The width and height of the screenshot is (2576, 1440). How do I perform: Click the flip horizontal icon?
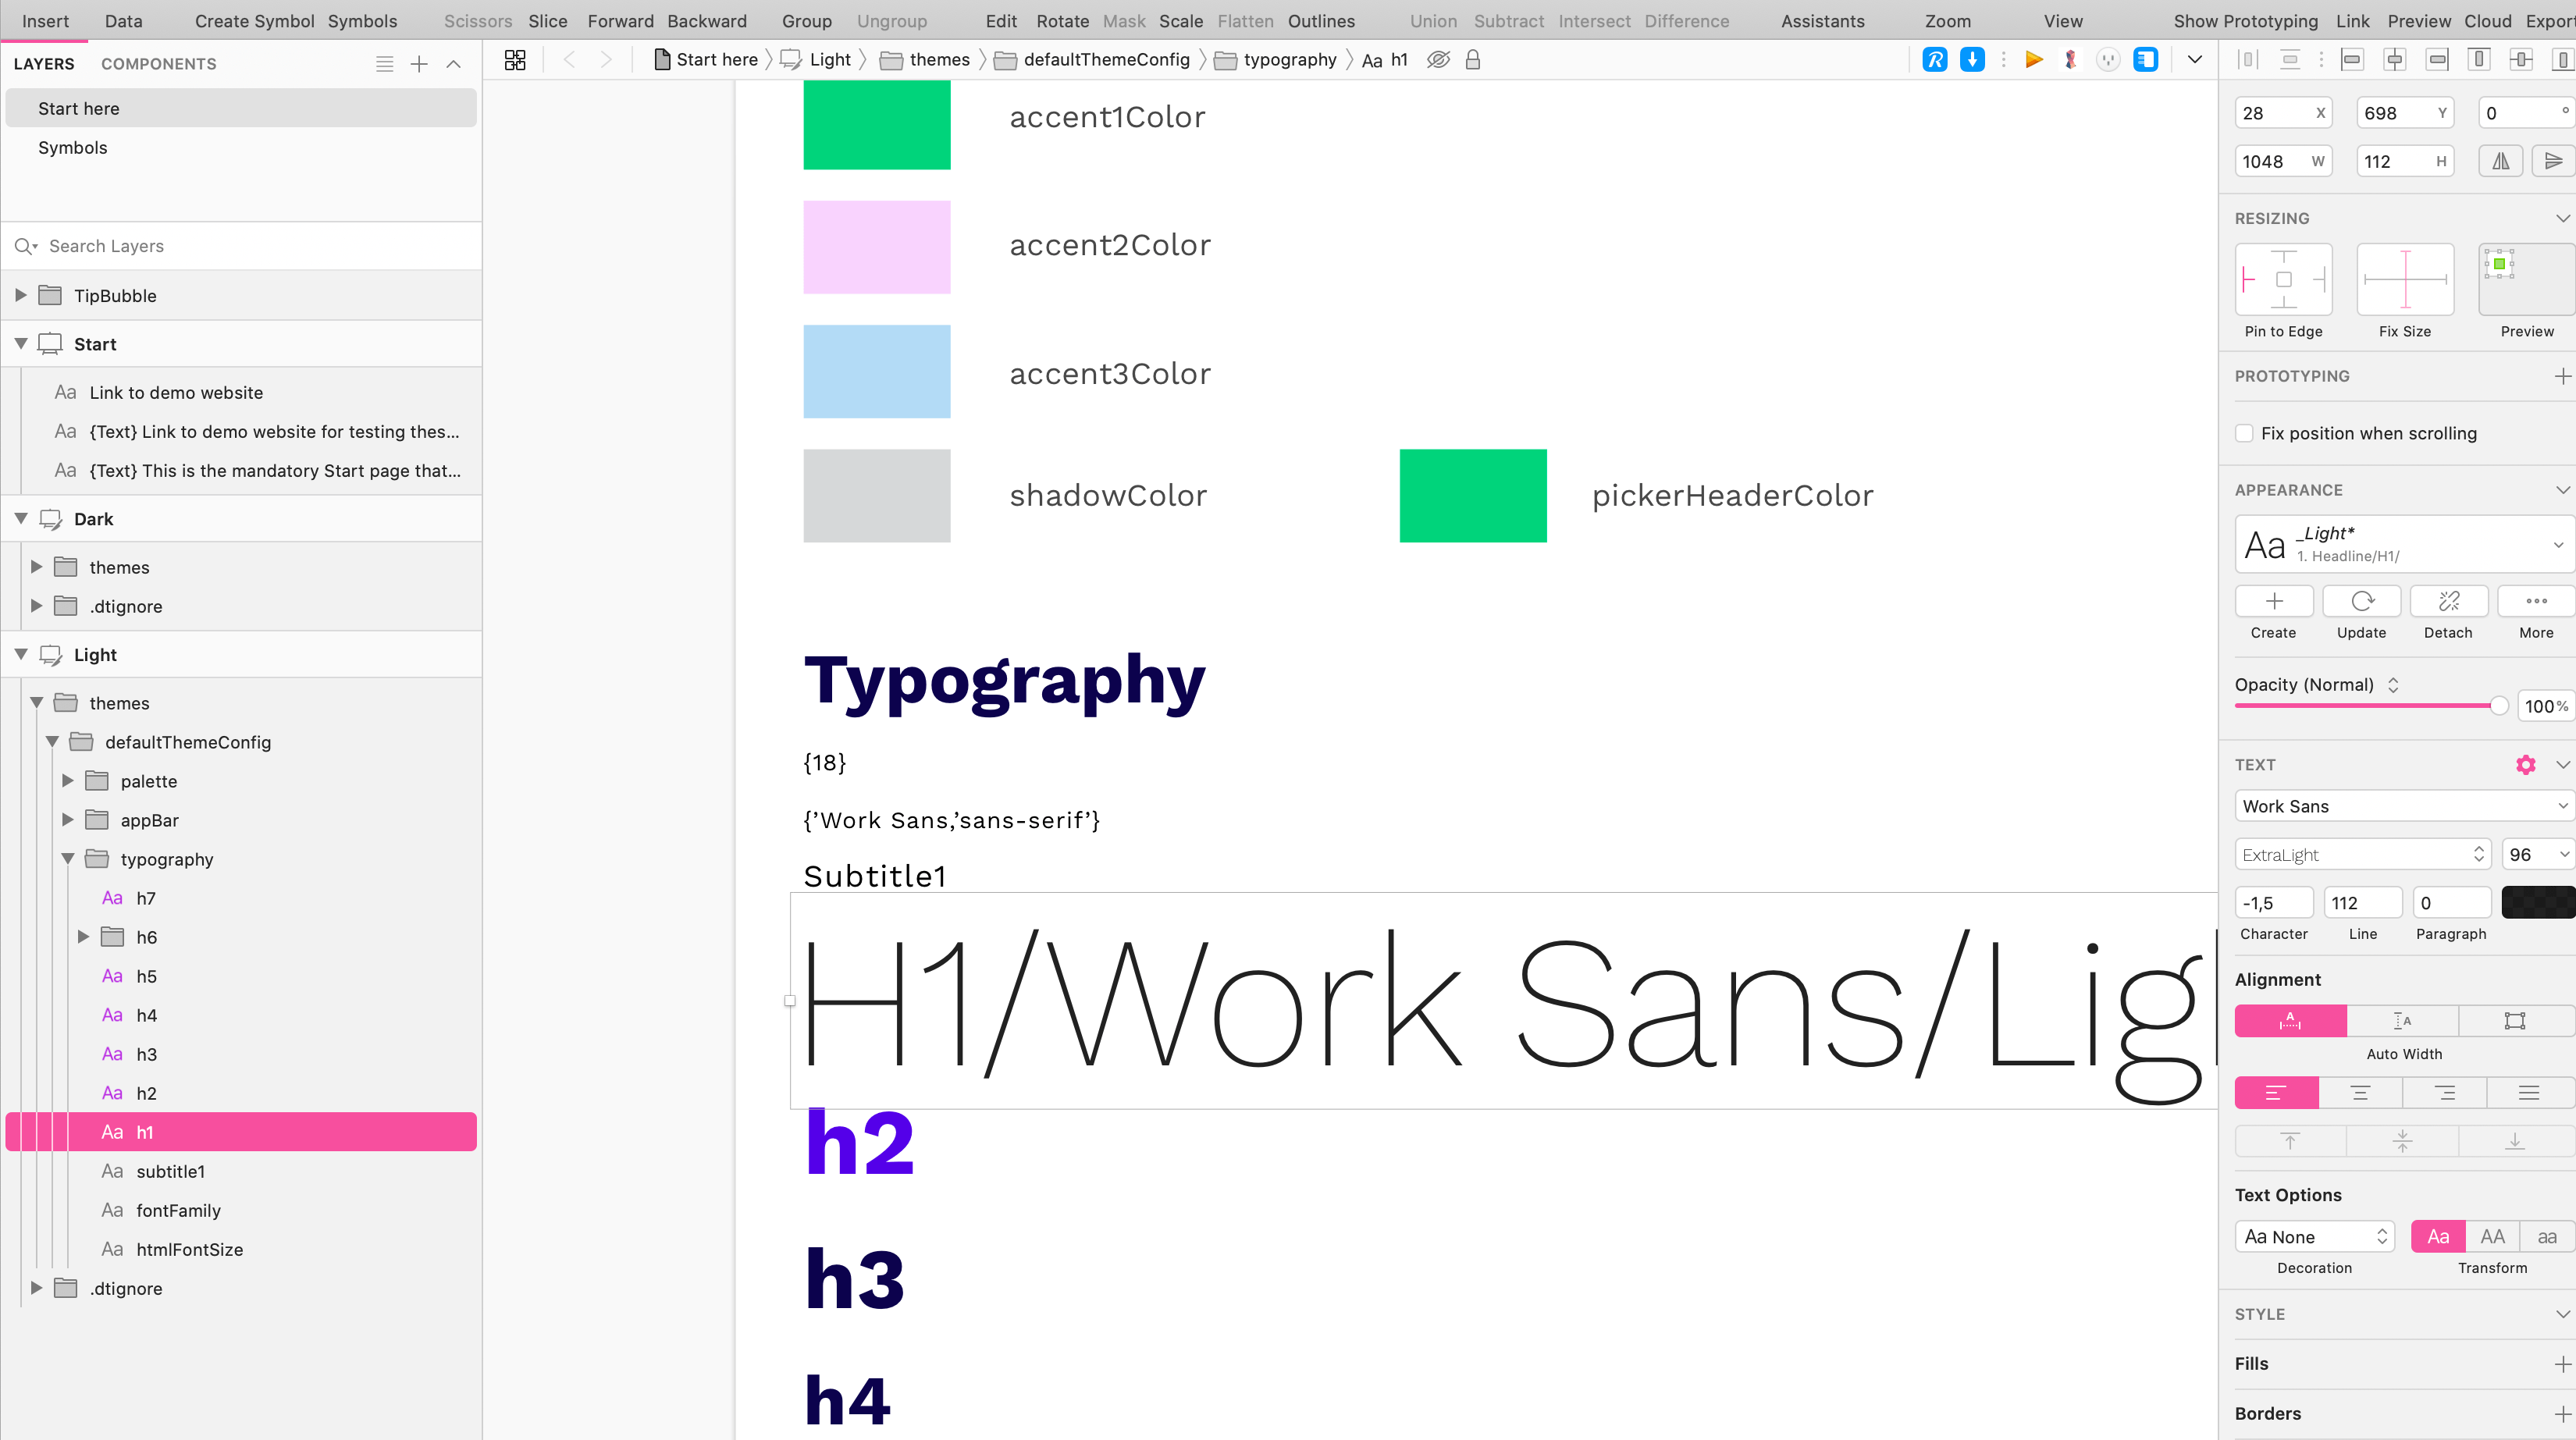tap(2500, 161)
